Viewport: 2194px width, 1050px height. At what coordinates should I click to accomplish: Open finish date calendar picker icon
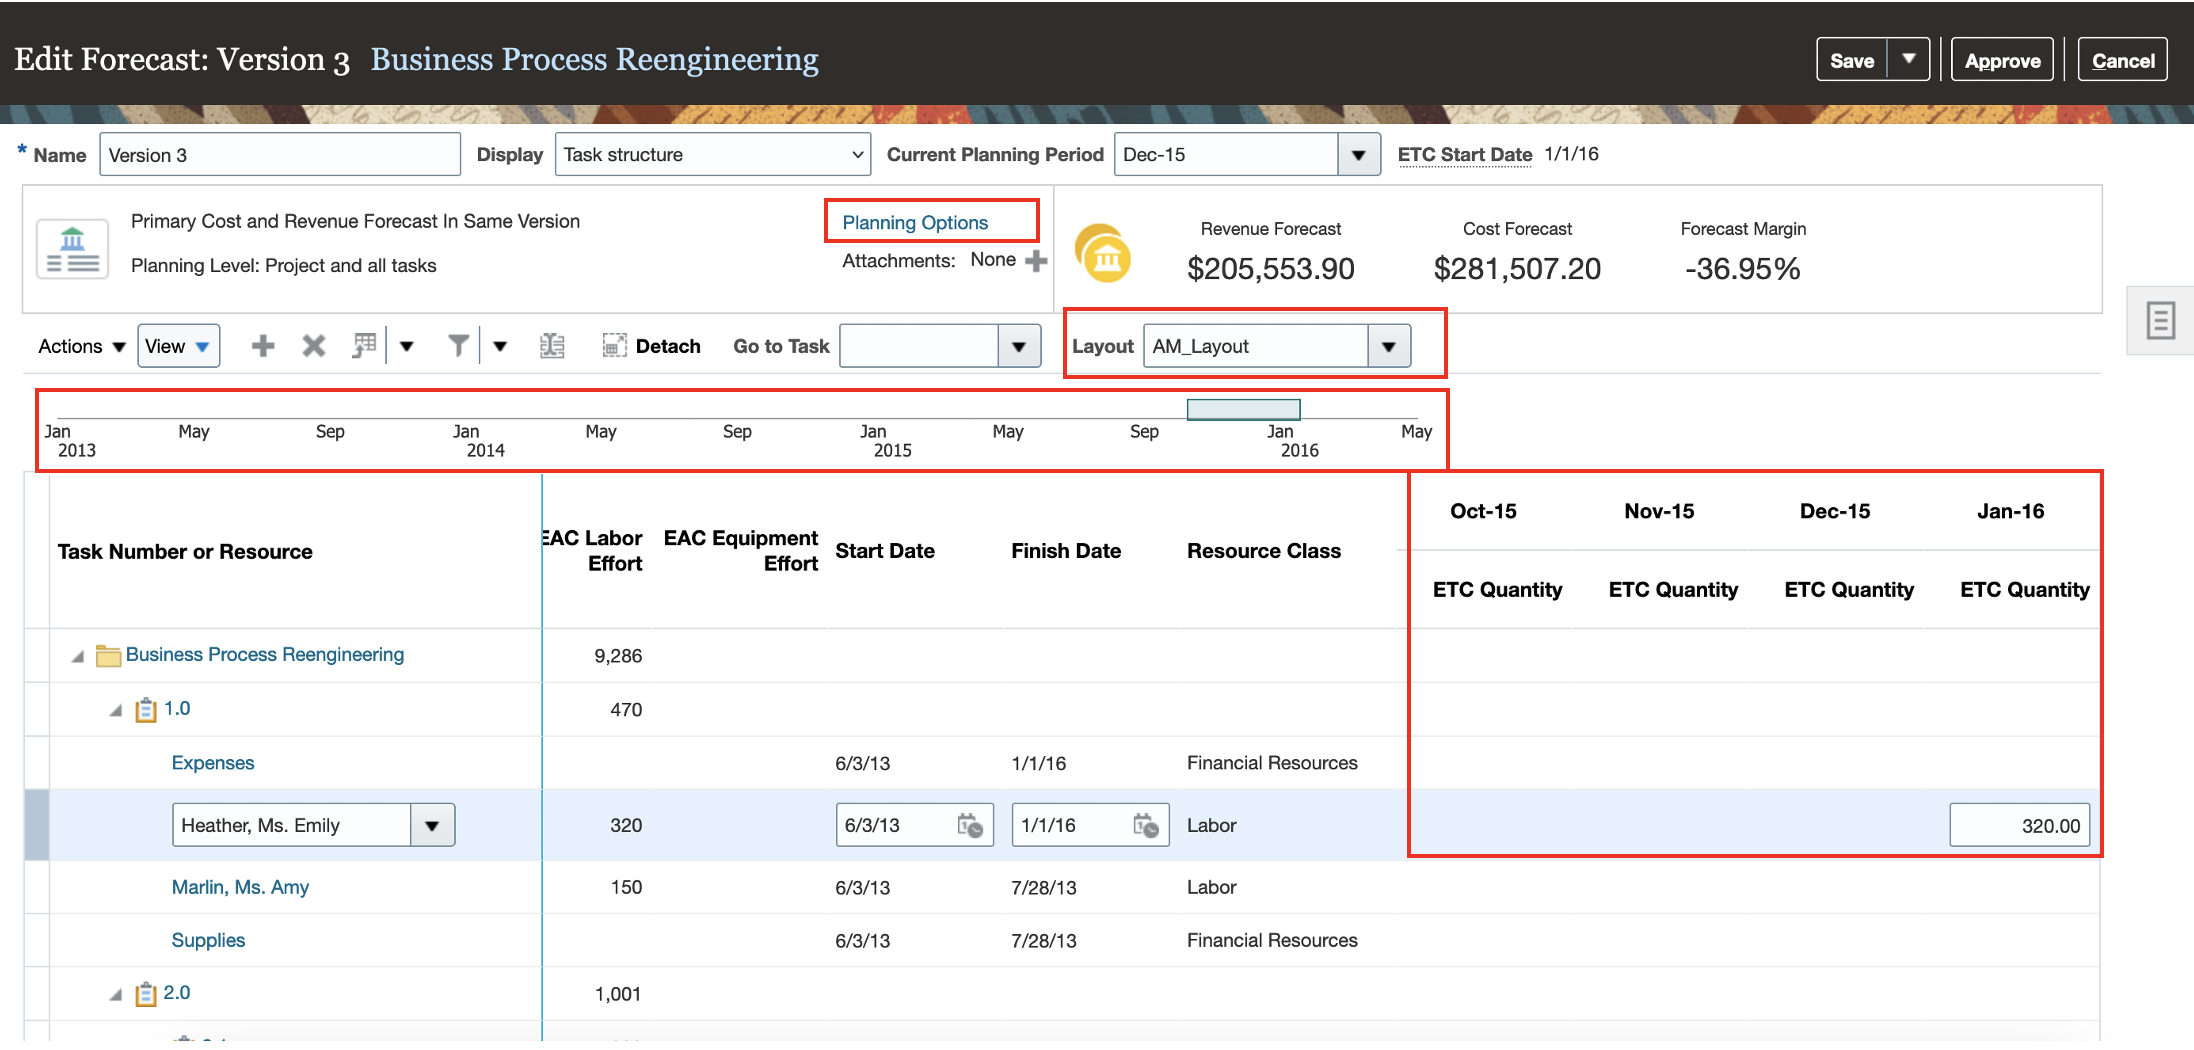coord(1146,826)
